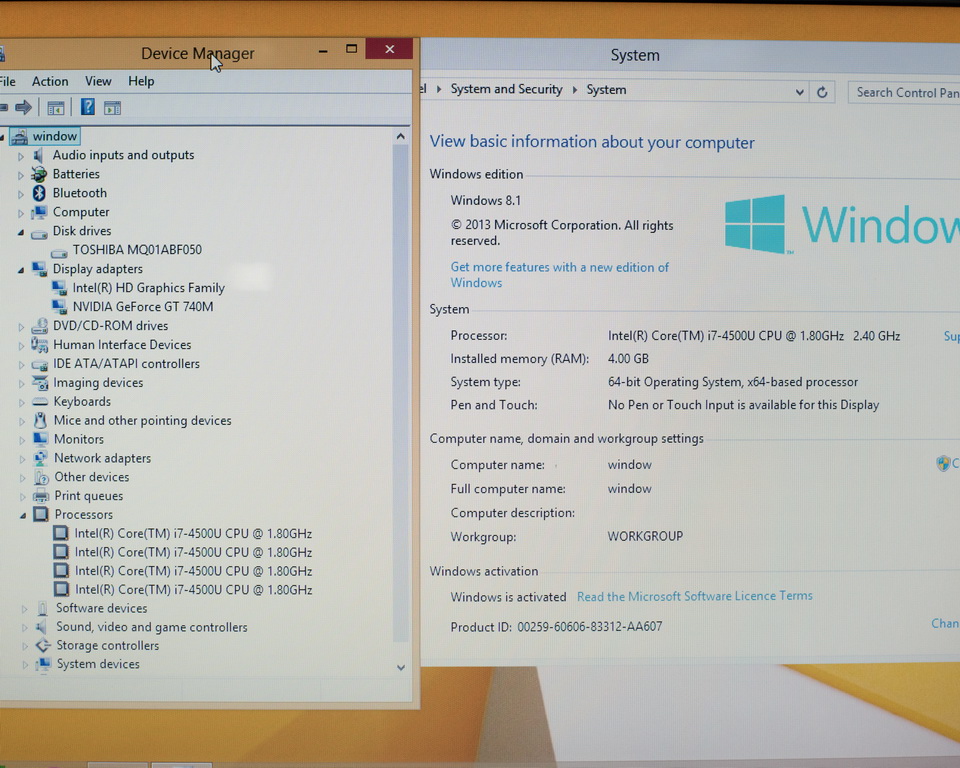The height and width of the screenshot is (768, 960).
Task: Open Read the Microsoft Software Licence Terms link
Action: pyautogui.click(x=695, y=596)
